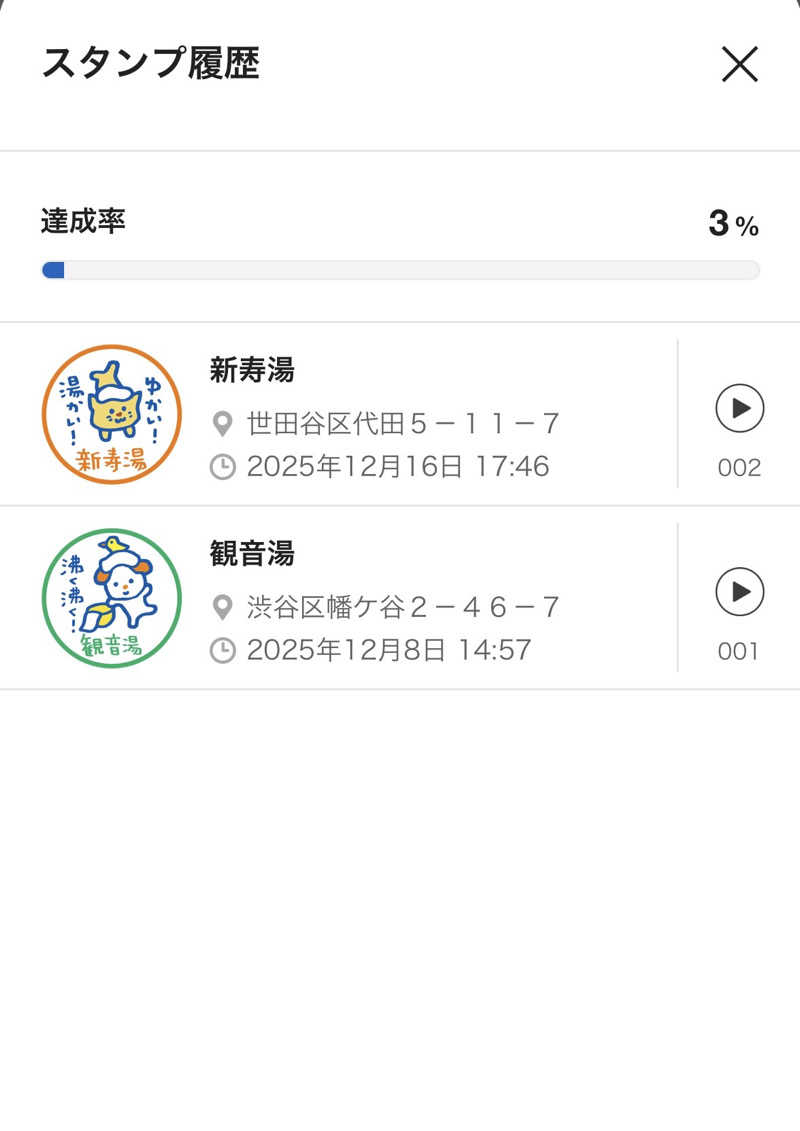Click stamp number 002
The image size is (800, 1131).
pos(739,468)
